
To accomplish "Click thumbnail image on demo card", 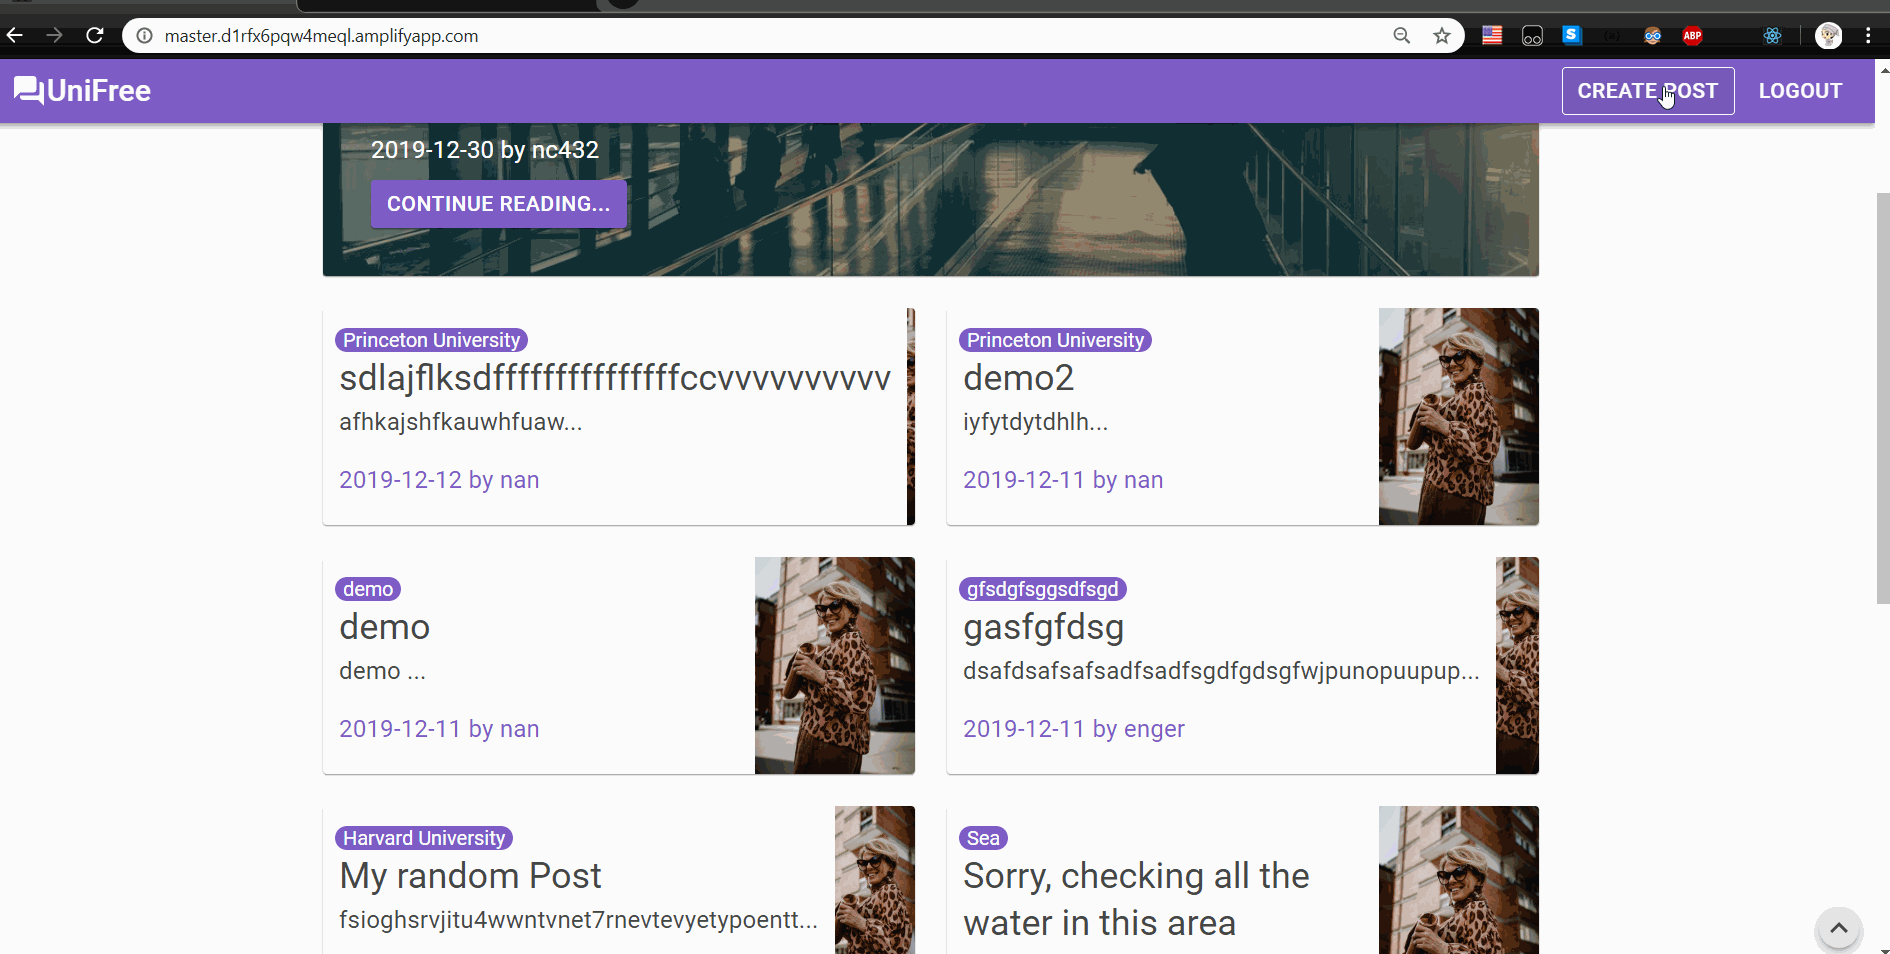I will click(x=834, y=665).
